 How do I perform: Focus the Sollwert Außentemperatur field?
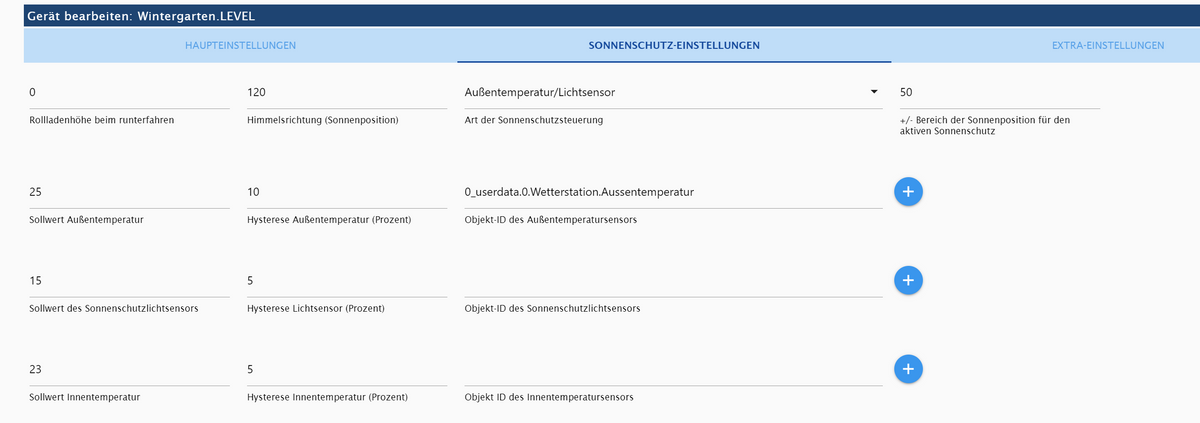coord(130,192)
